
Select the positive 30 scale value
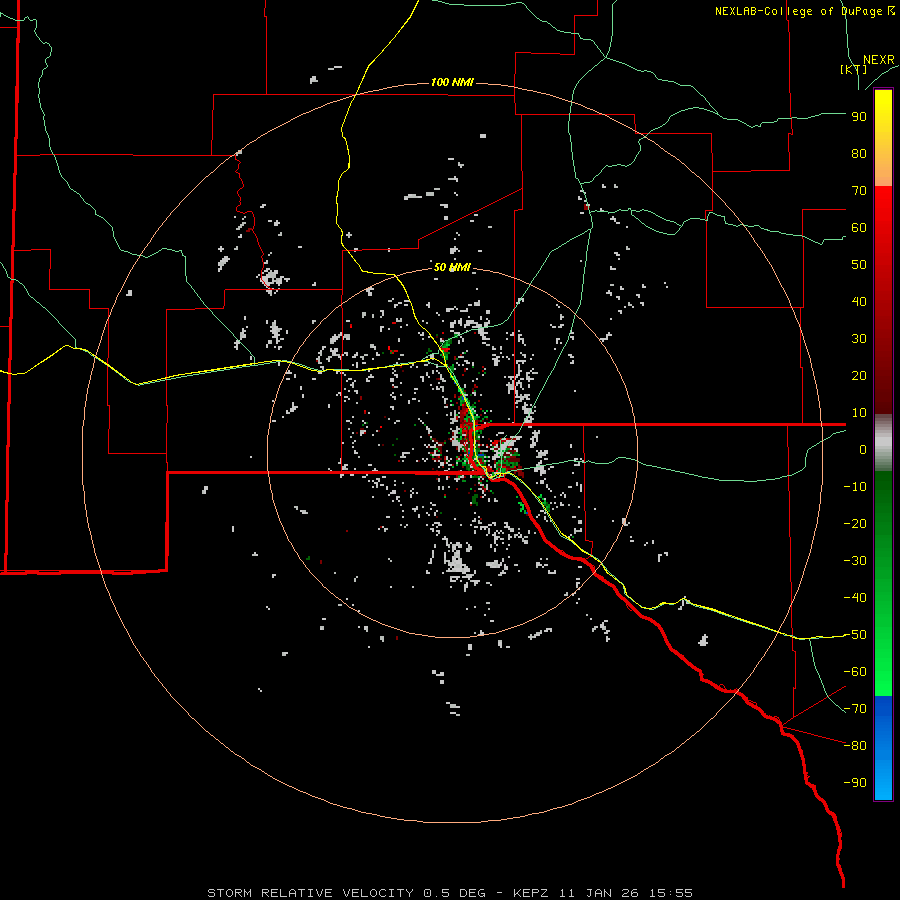click(859, 339)
